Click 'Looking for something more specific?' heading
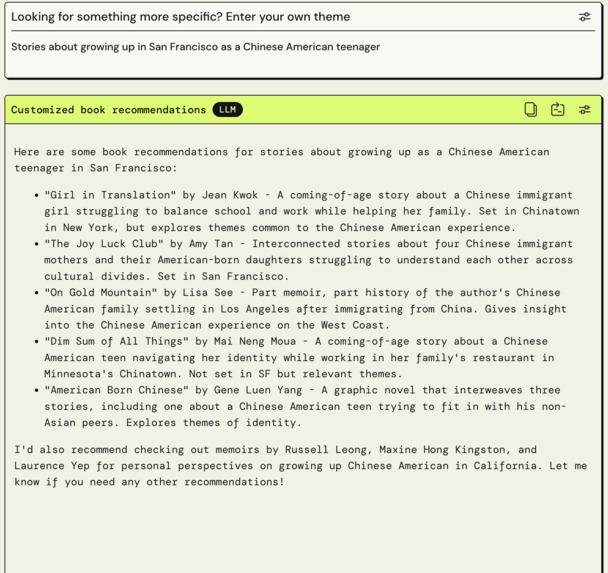The image size is (608, 573). 180,17
